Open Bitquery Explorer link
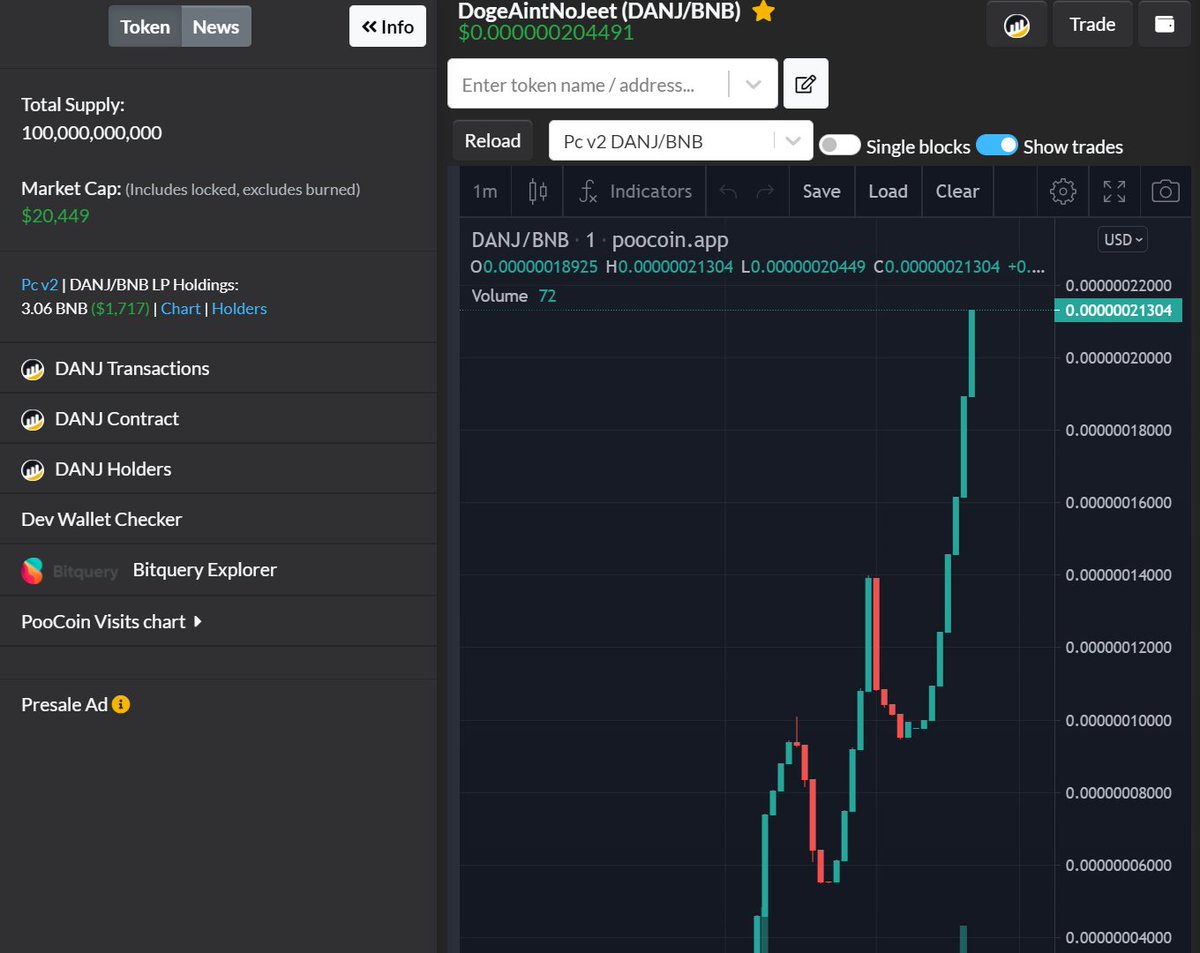 point(204,570)
